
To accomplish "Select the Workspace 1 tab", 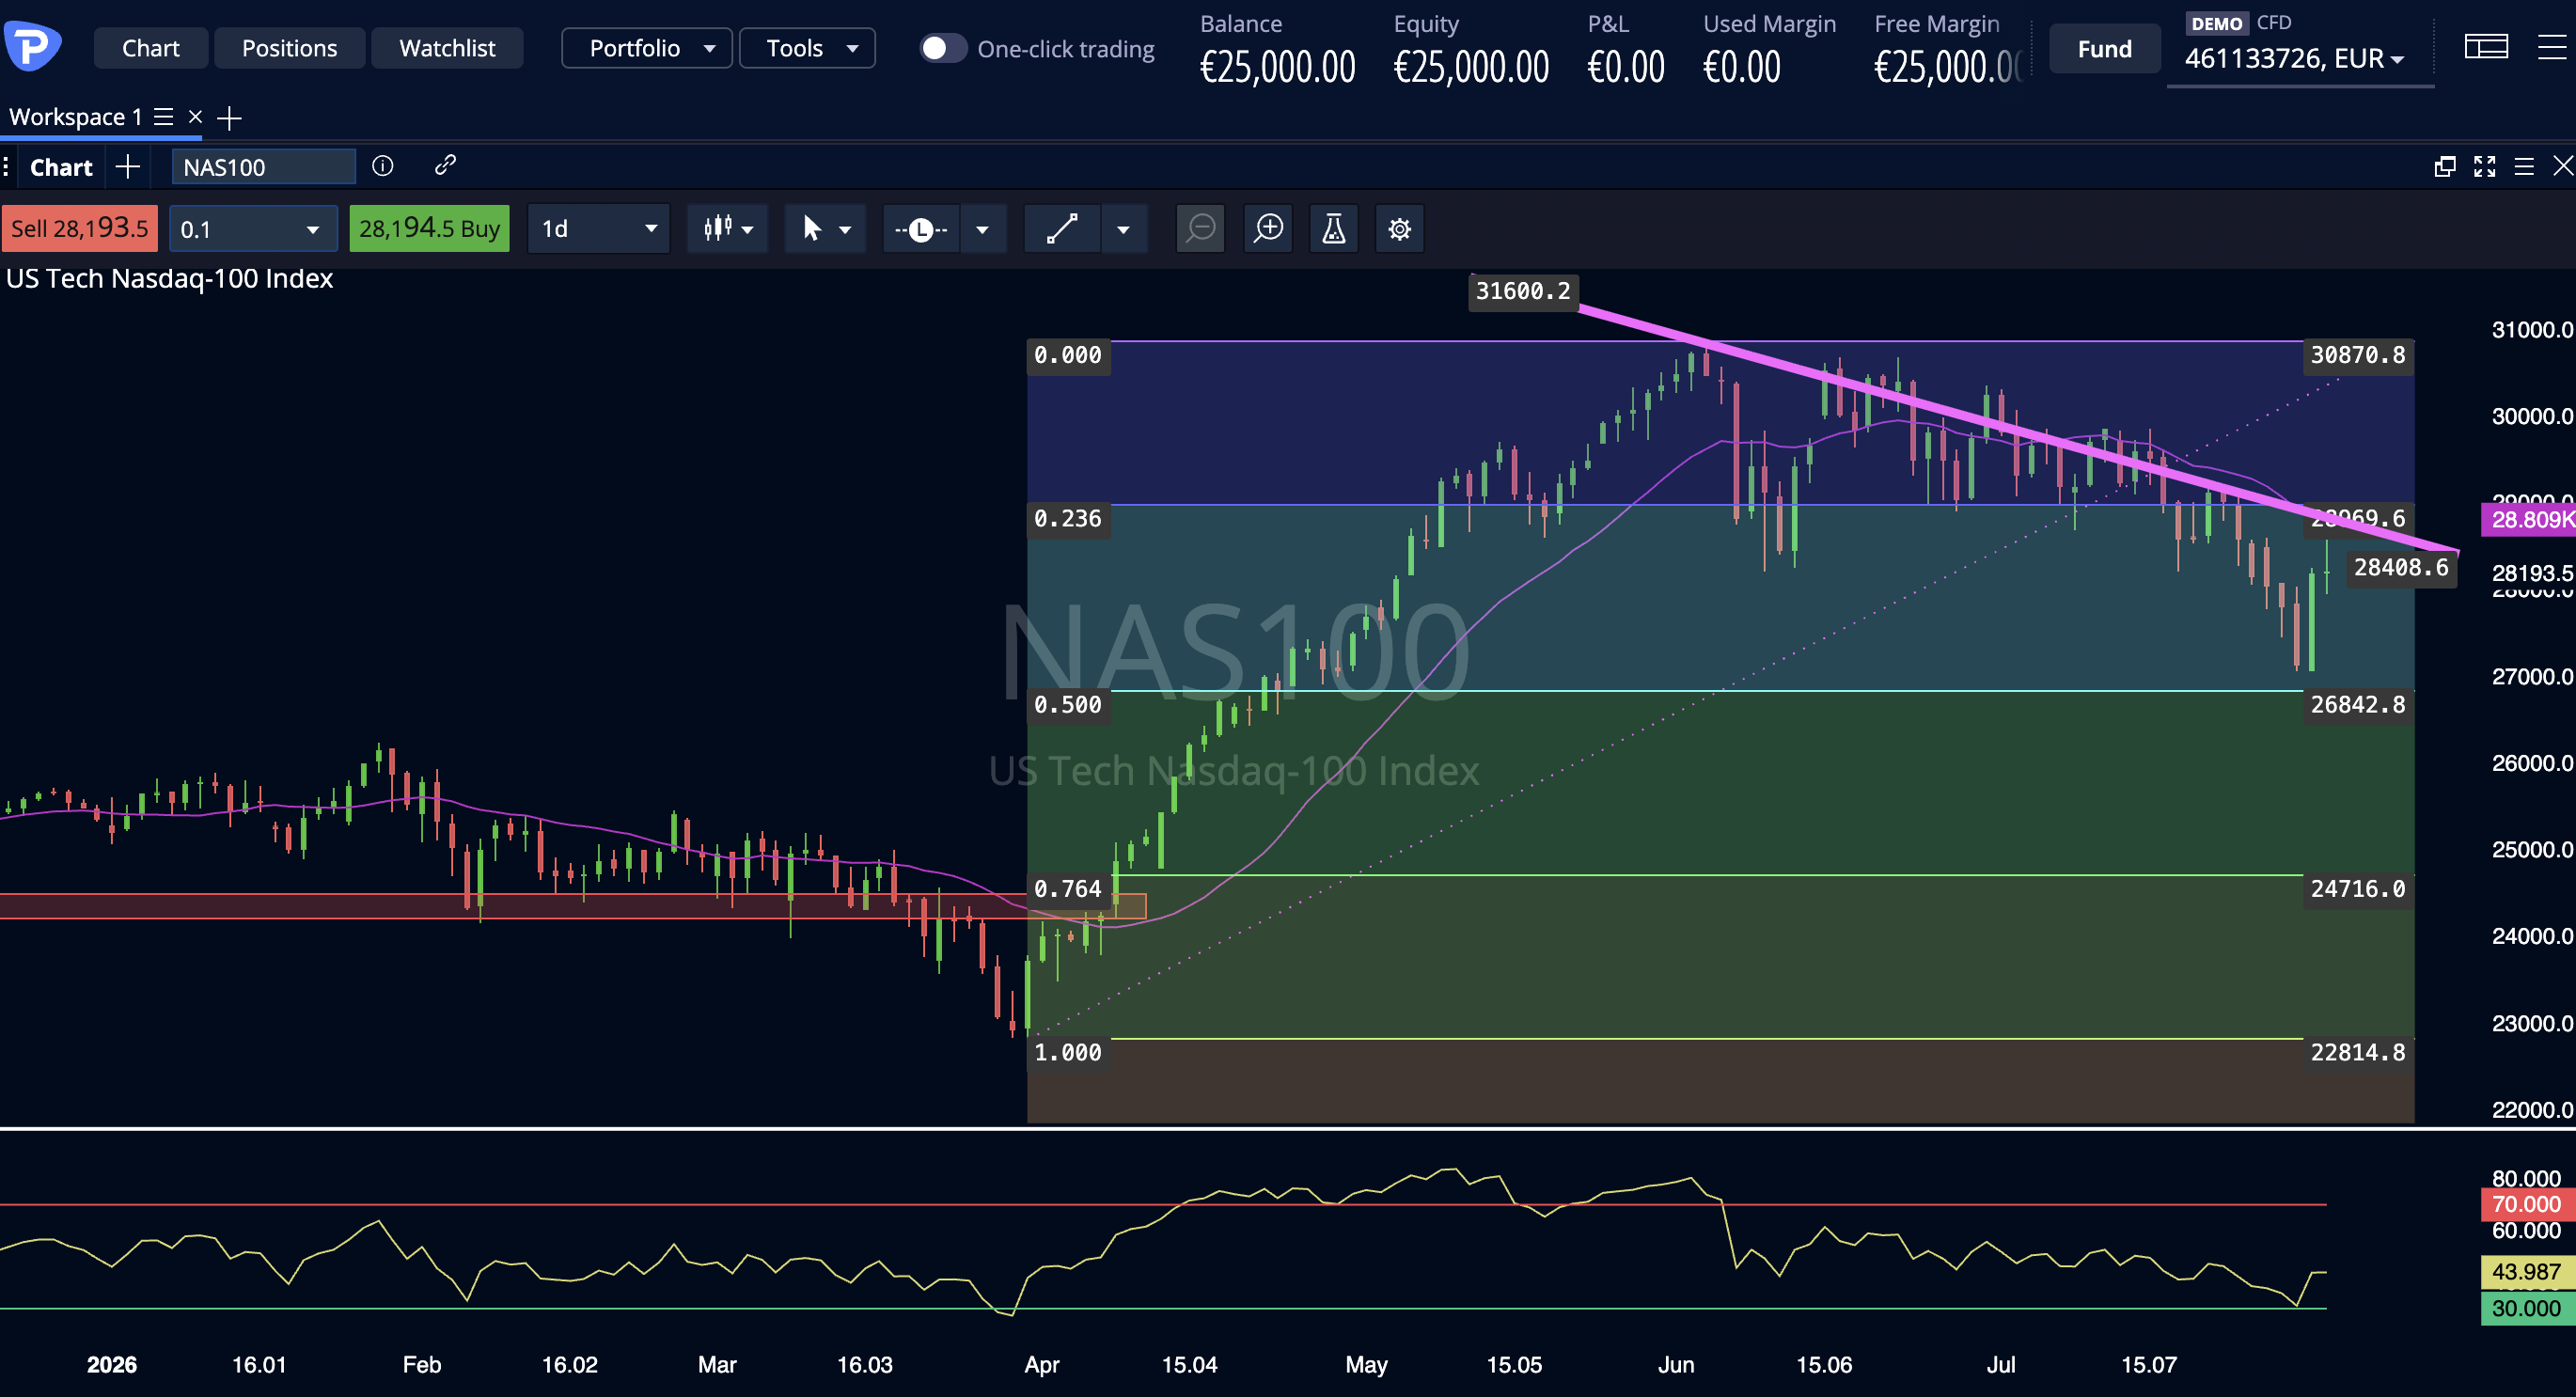I will pos(75,117).
